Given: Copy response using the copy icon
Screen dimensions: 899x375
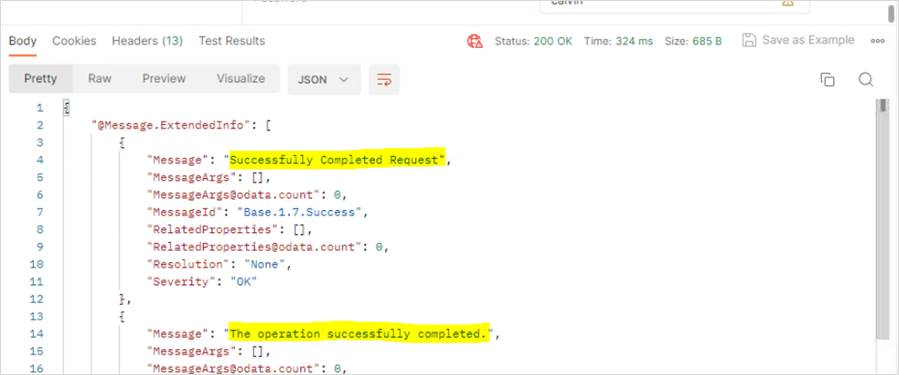Looking at the screenshot, I should coord(827,80).
